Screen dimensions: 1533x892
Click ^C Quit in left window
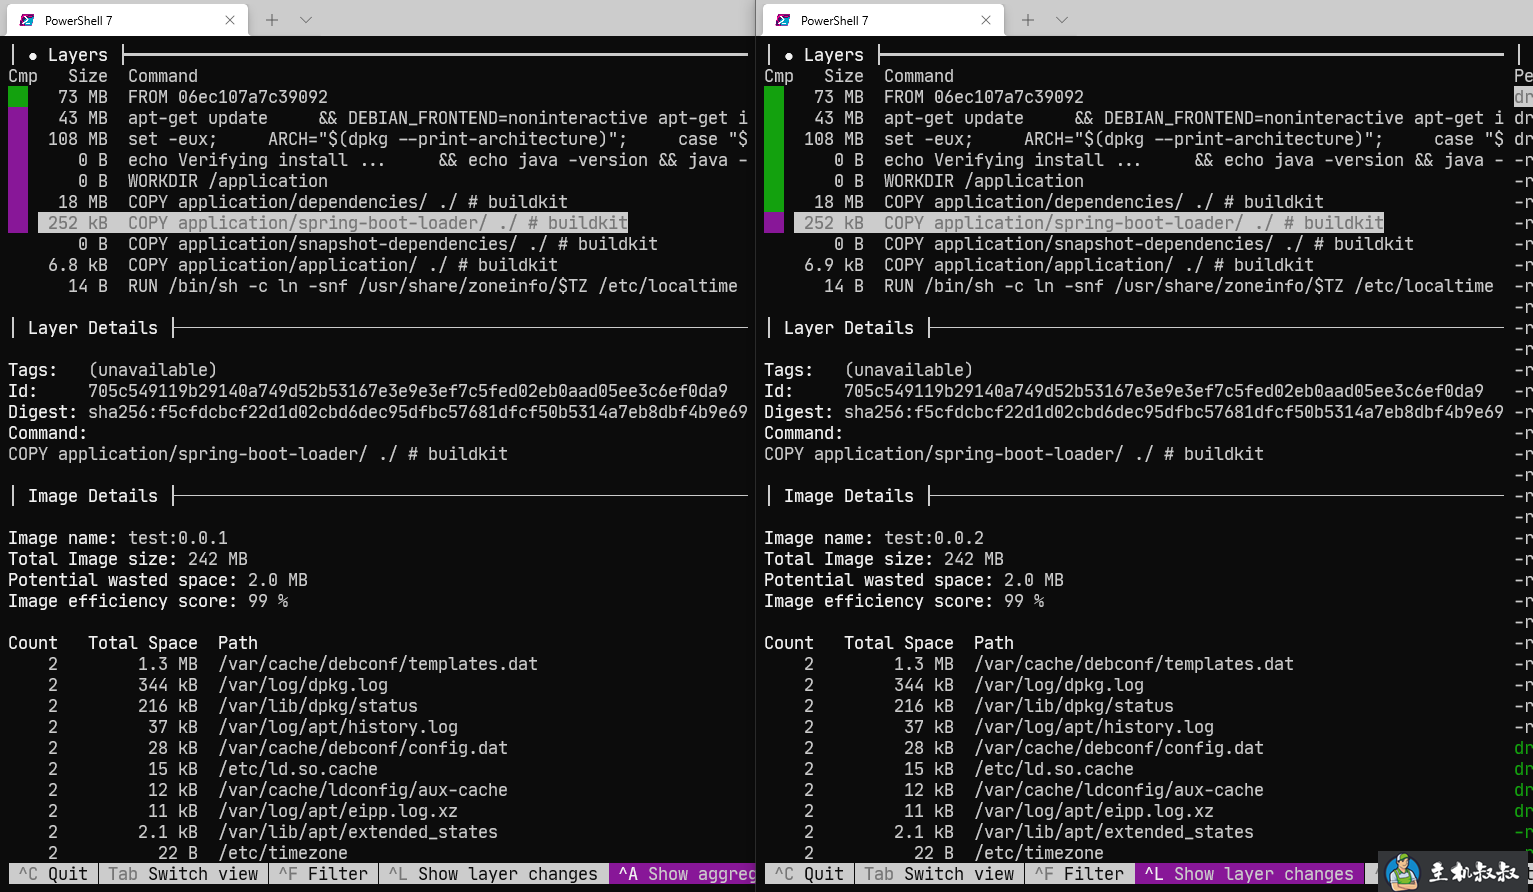[53, 874]
